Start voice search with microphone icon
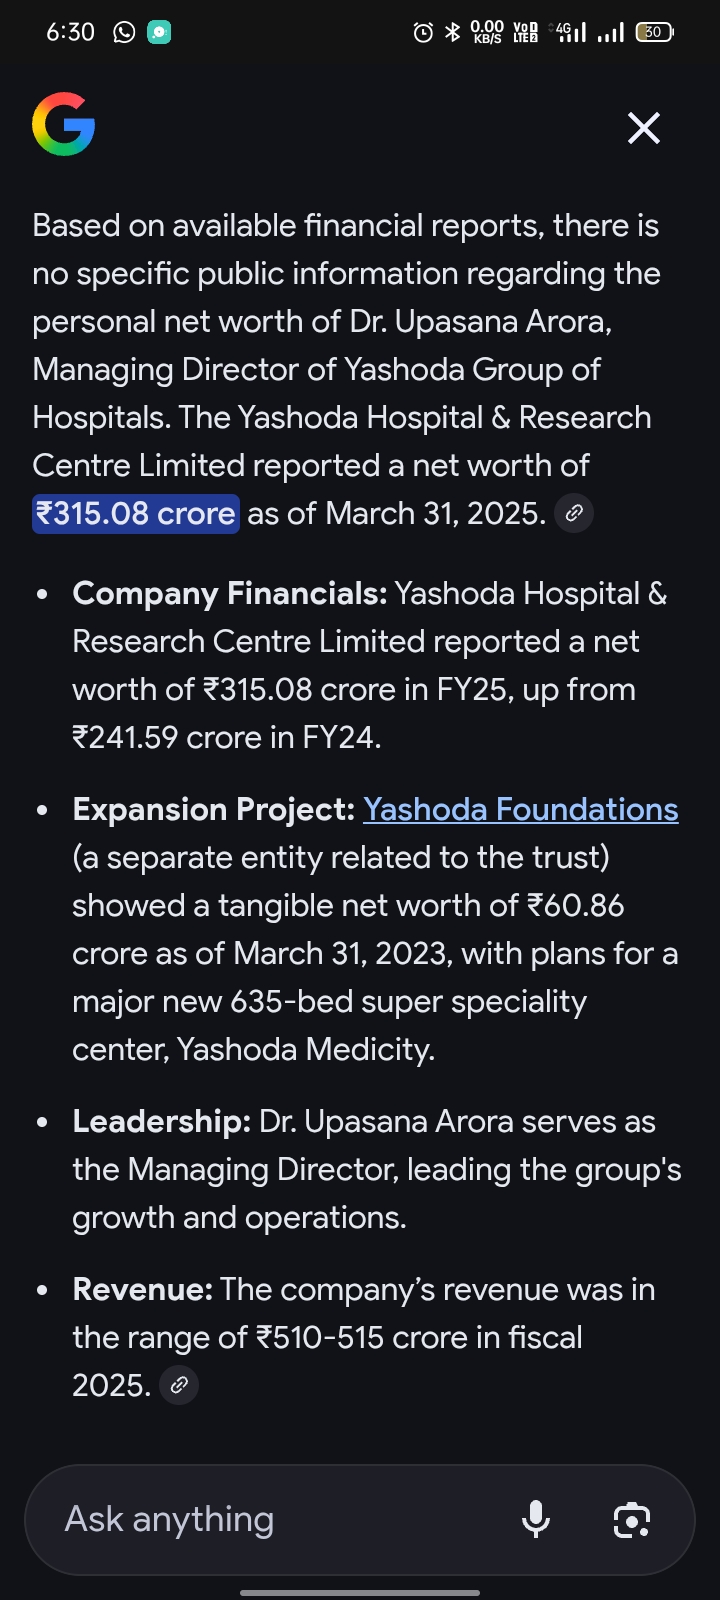Screen dimensions: 720x1600 pos(536,1519)
